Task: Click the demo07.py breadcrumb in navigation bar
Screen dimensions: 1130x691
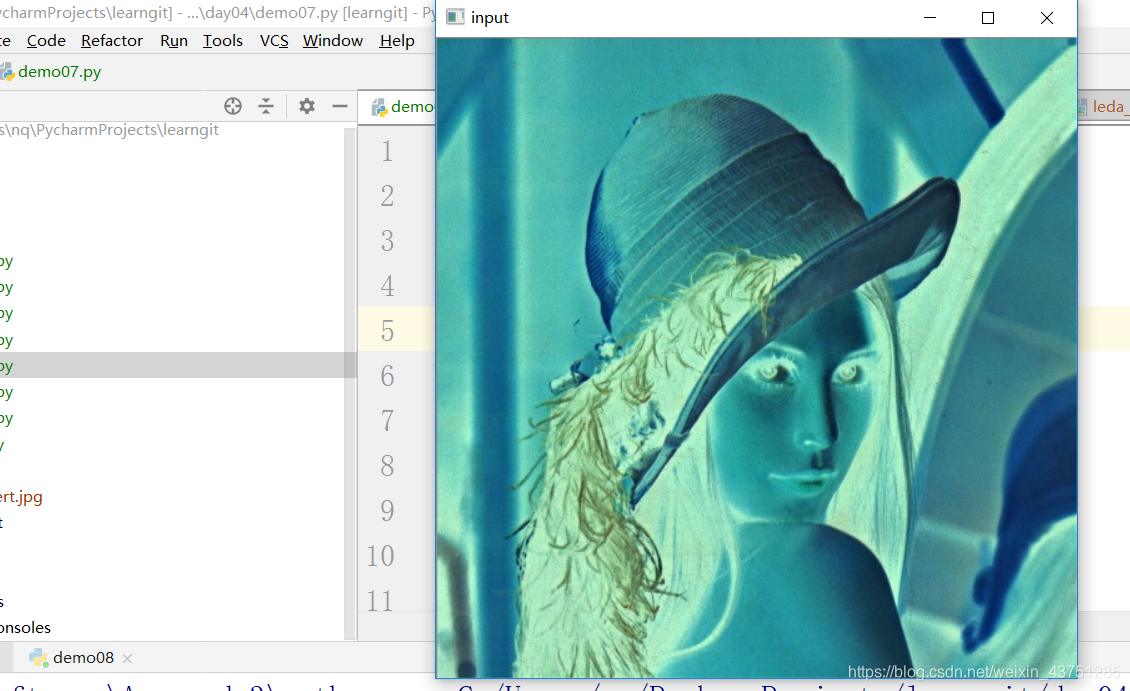Action: pos(51,72)
